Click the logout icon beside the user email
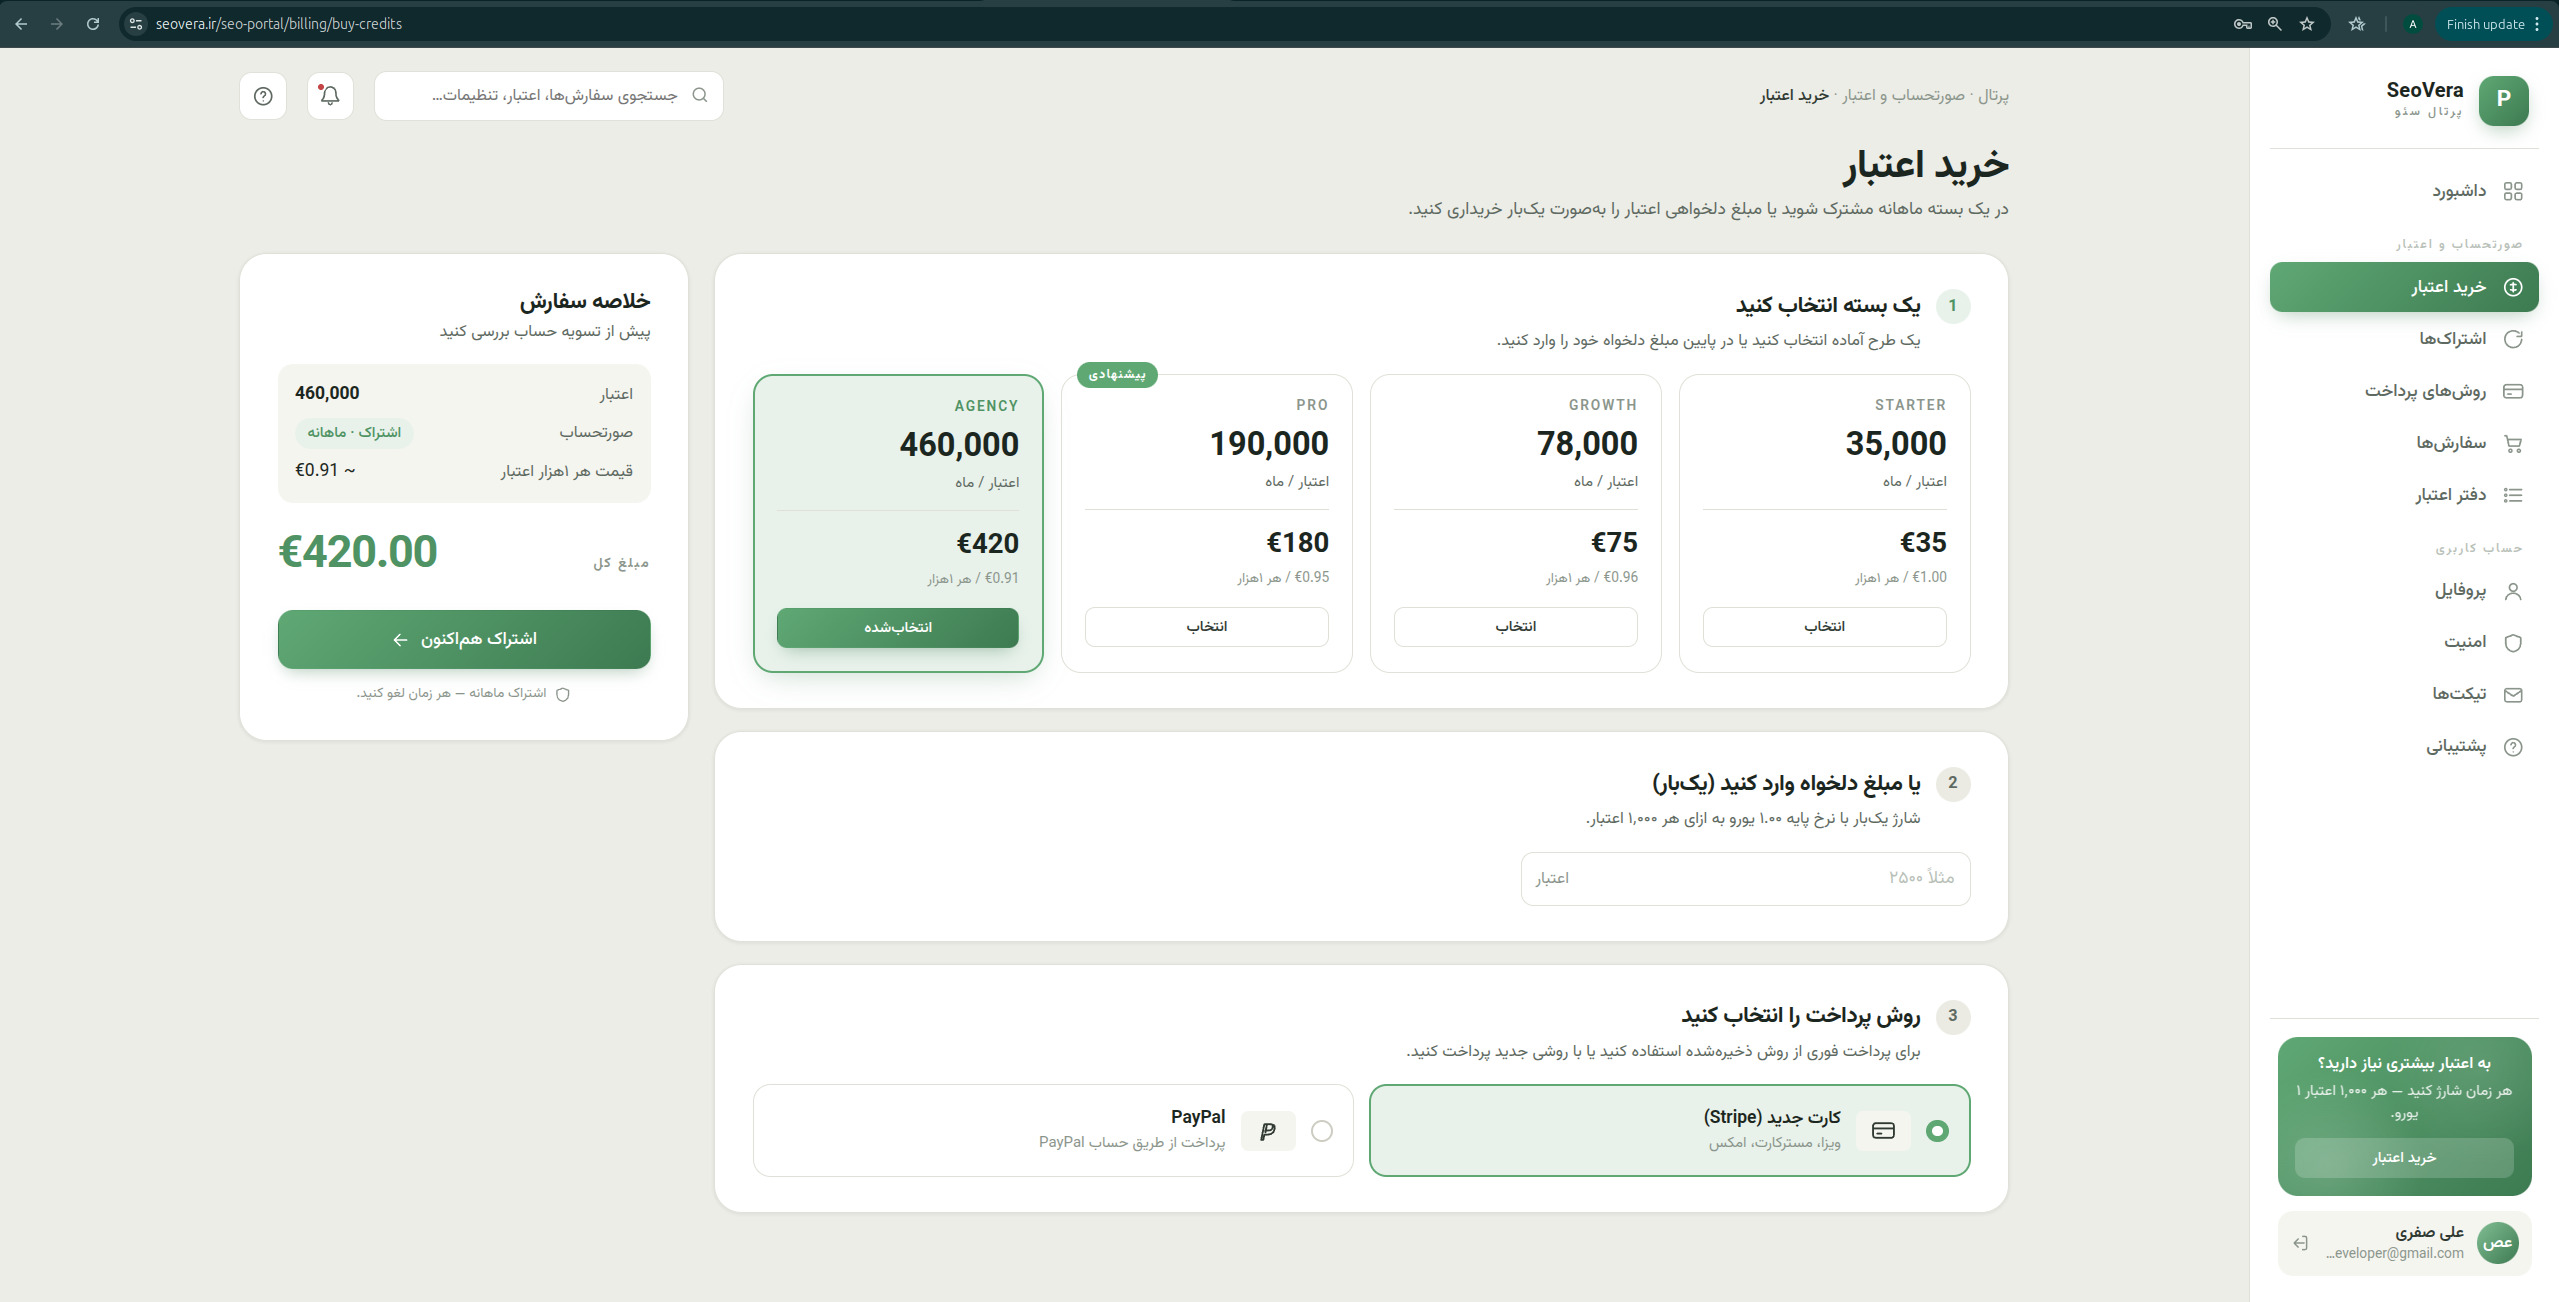Image resolution: width=2559 pixels, height=1302 pixels. tap(2301, 1243)
